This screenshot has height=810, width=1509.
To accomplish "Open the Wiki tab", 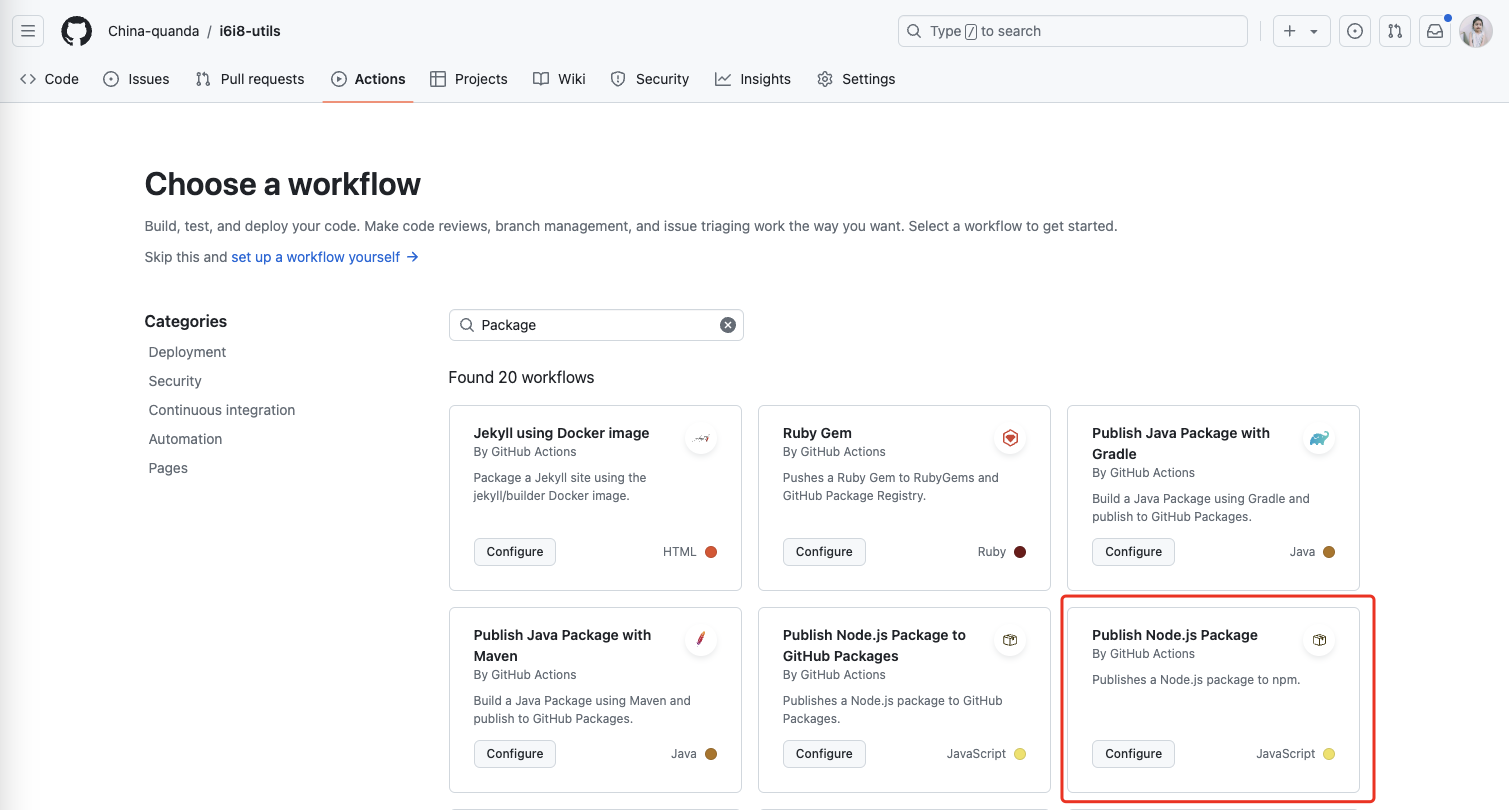I will pos(560,79).
